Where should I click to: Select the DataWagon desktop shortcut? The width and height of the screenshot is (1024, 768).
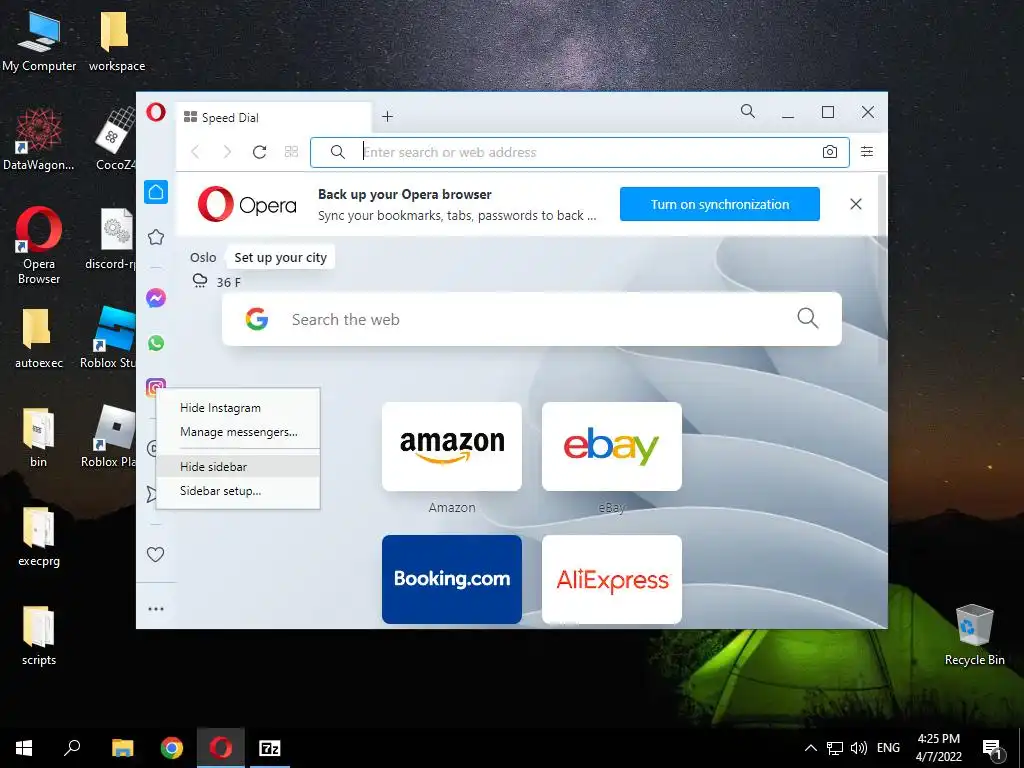pyautogui.click(x=39, y=139)
